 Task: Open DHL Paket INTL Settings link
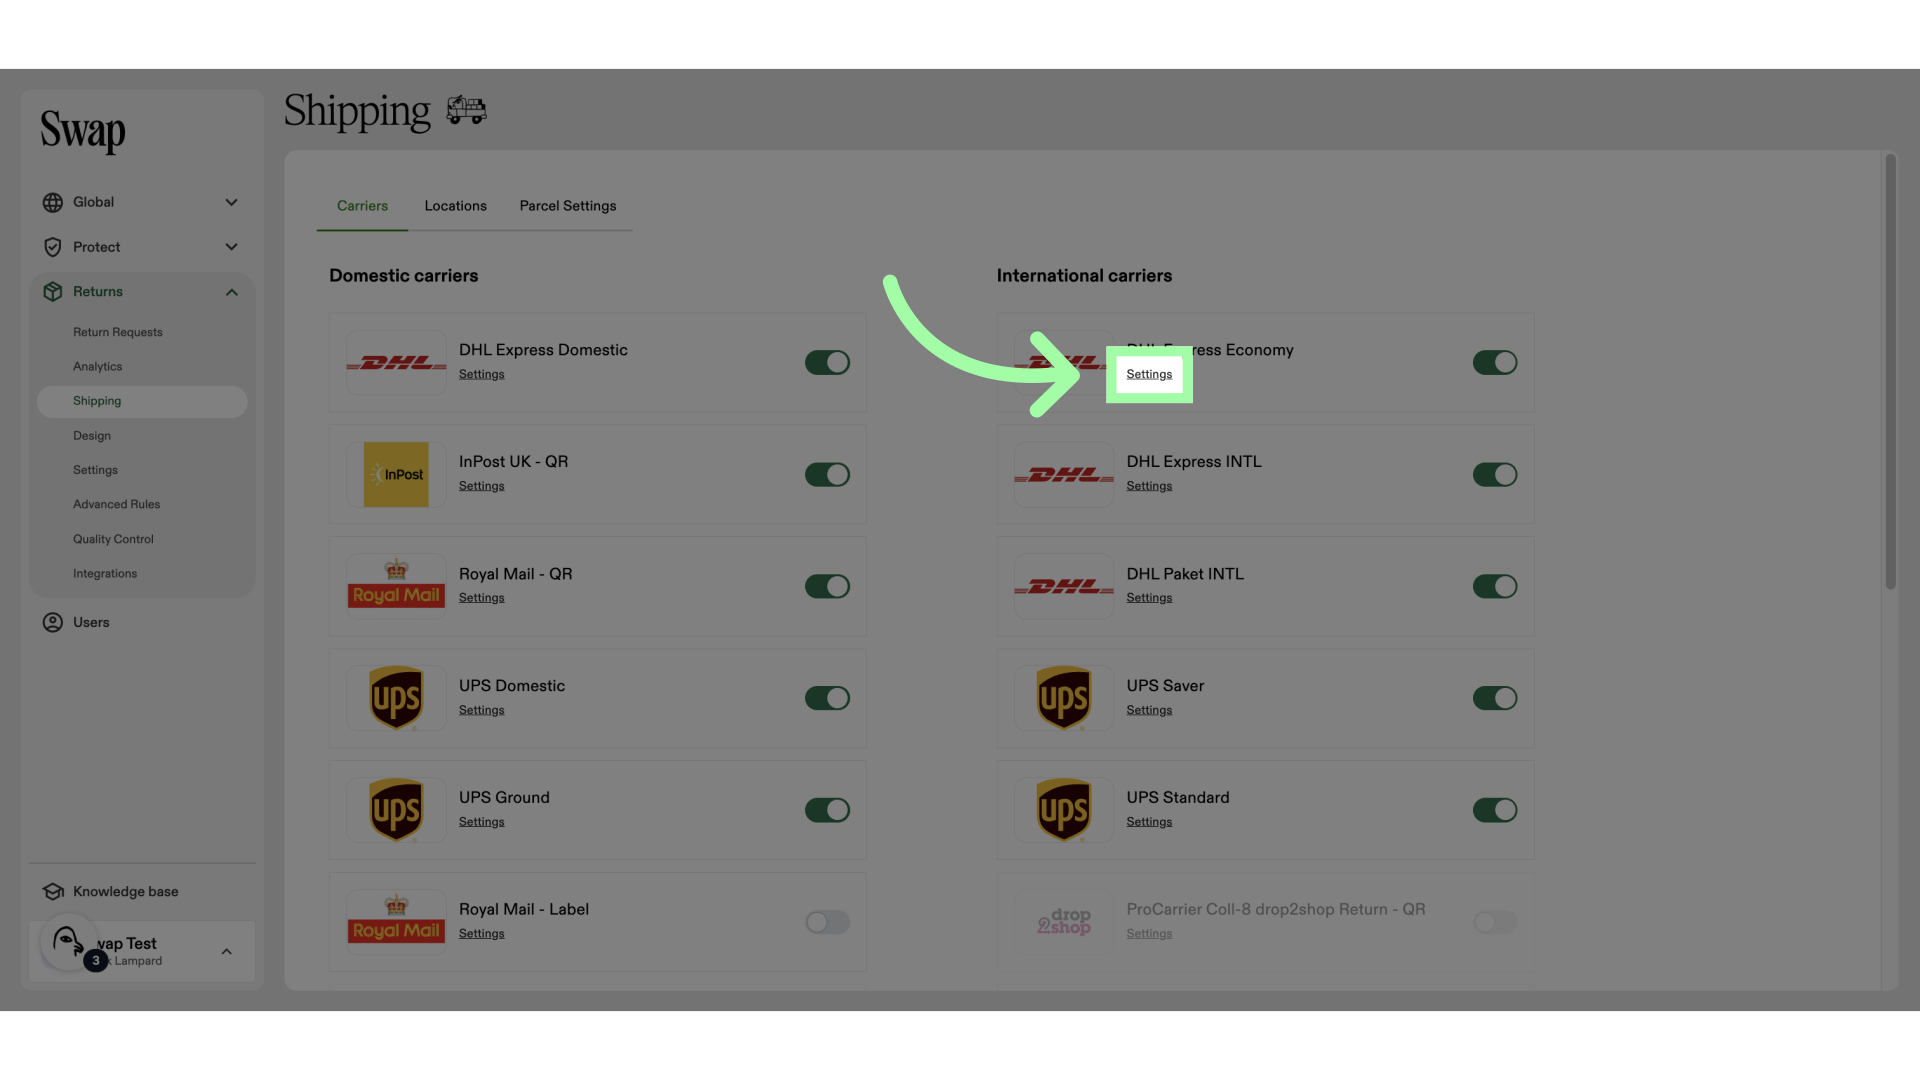1149,598
